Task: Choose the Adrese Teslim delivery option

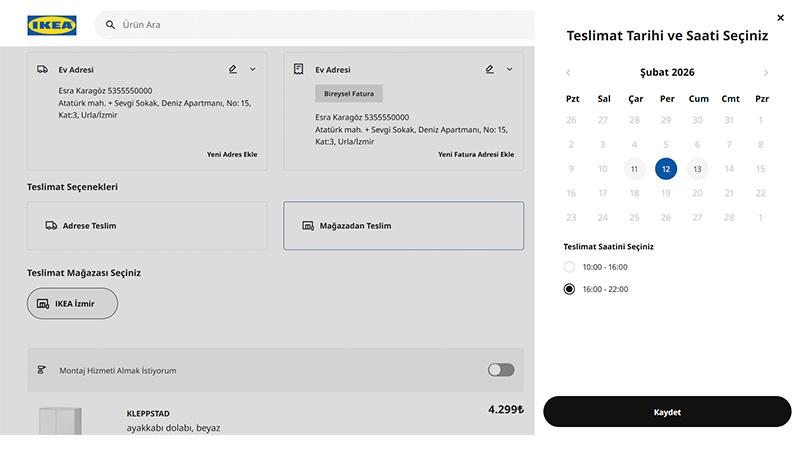Action: click(147, 226)
